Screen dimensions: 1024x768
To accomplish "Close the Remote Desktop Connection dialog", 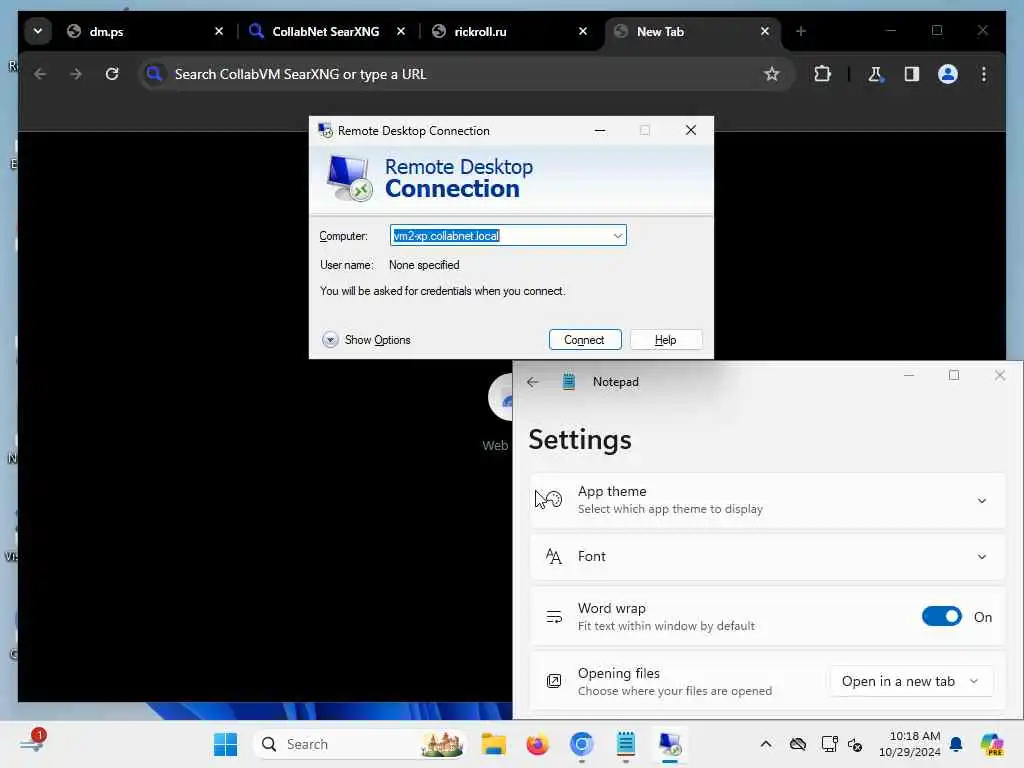I will (x=691, y=130).
